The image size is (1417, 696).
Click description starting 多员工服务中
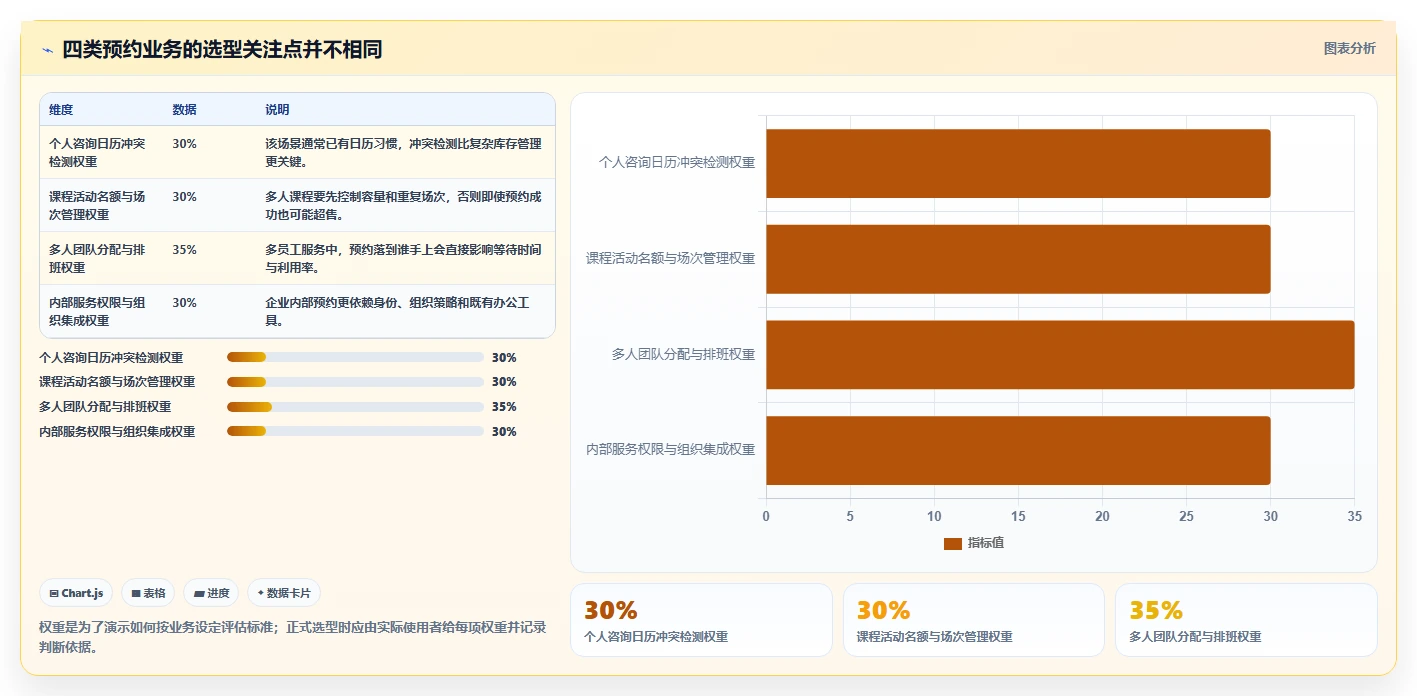click(x=403, y=258)
